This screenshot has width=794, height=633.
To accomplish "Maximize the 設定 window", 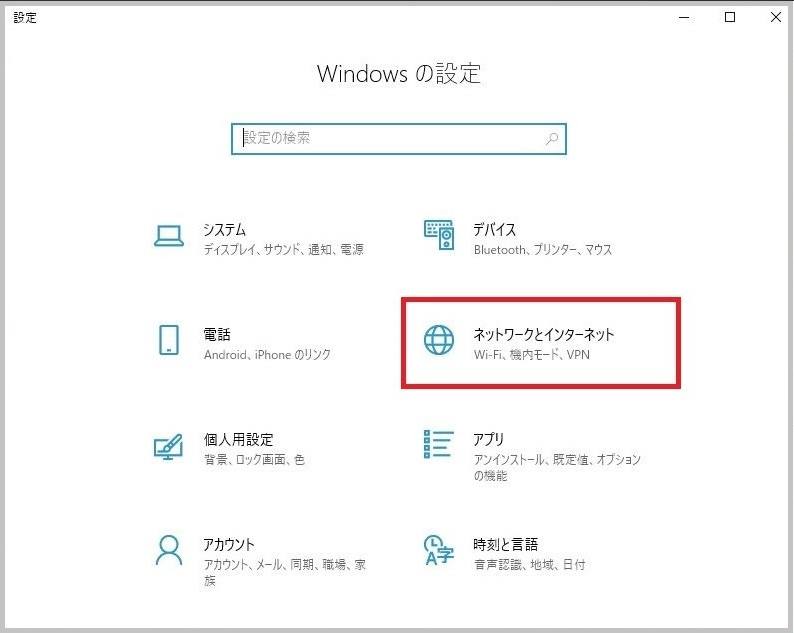I will tap(730, 17).
